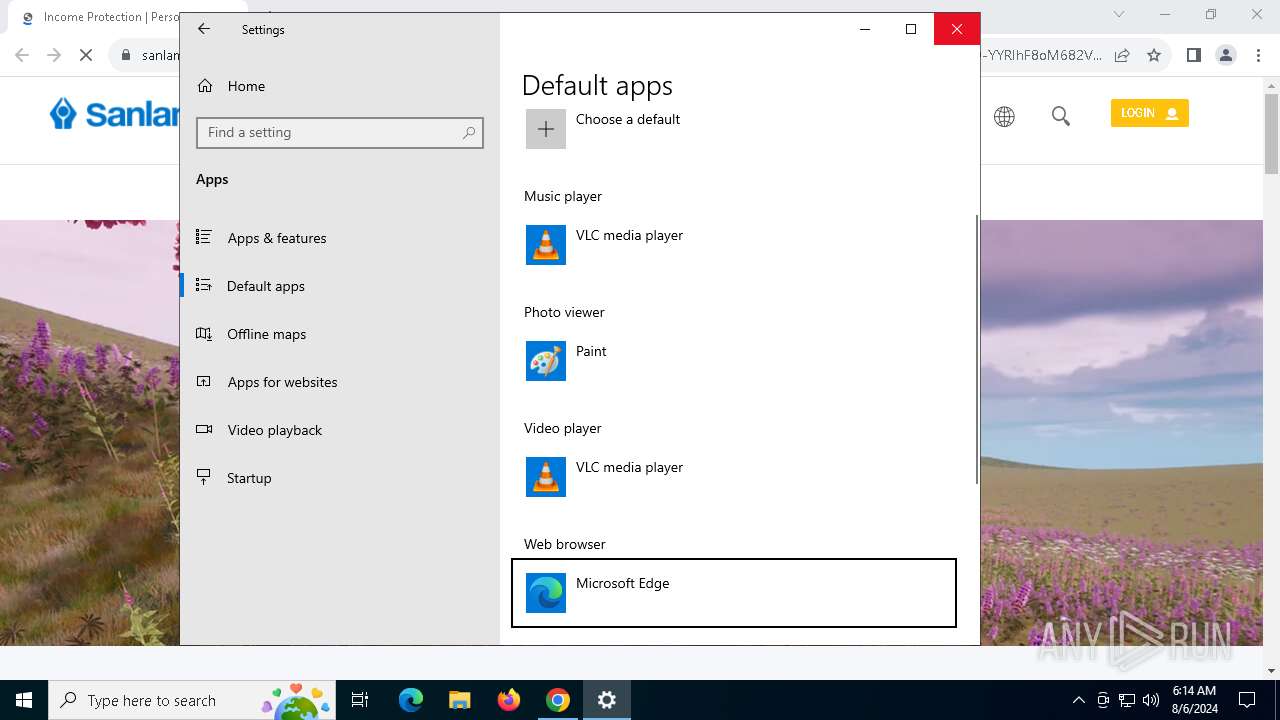Image resolution: width=1280 pixels, height=720 pixels.
Task: Click the Paint palette icon under Photo viewer
Action: 546,361
